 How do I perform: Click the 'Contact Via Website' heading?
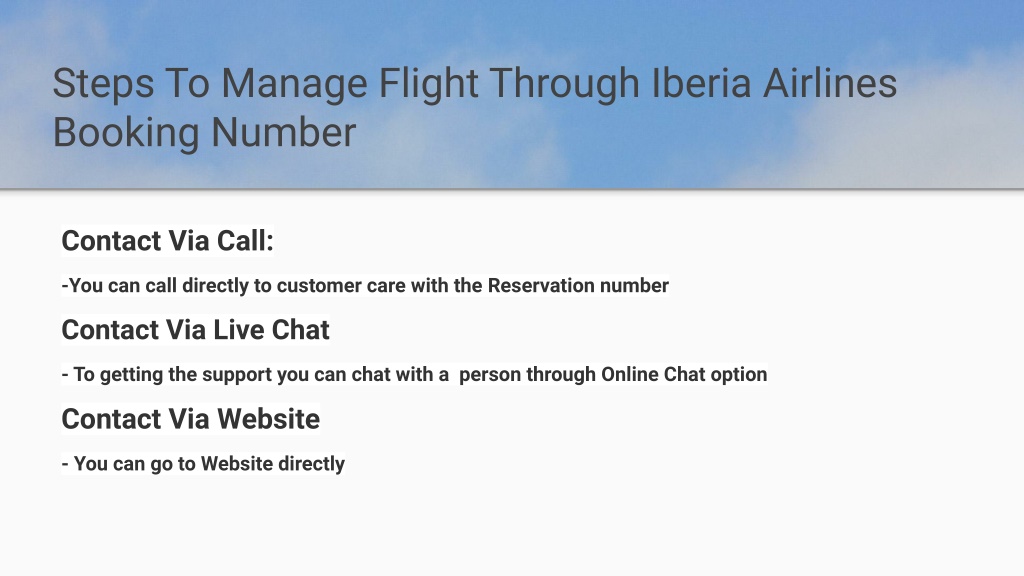(191, 419)
